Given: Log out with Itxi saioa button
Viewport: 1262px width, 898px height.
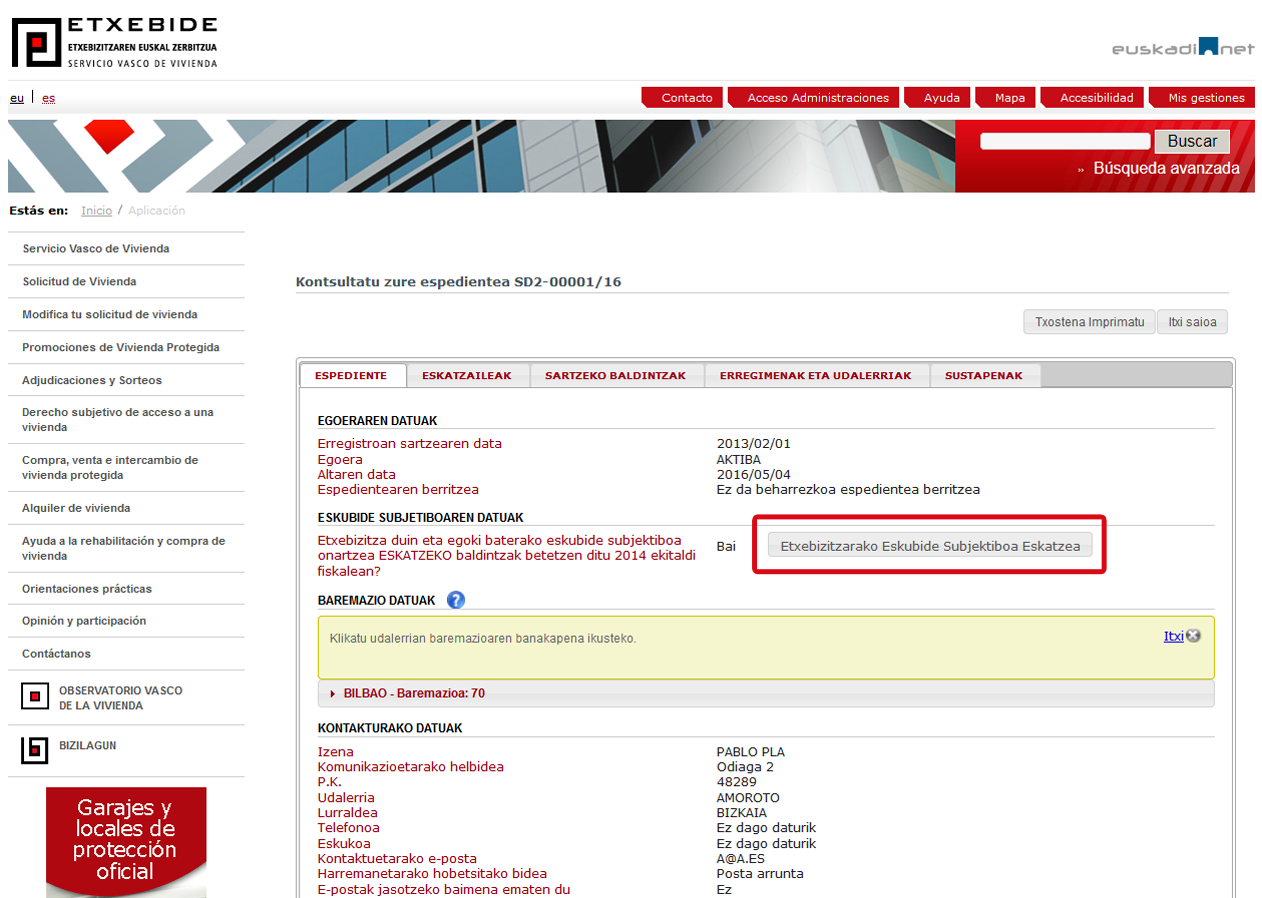Looking at the screenshot, I should [1192, 322].
